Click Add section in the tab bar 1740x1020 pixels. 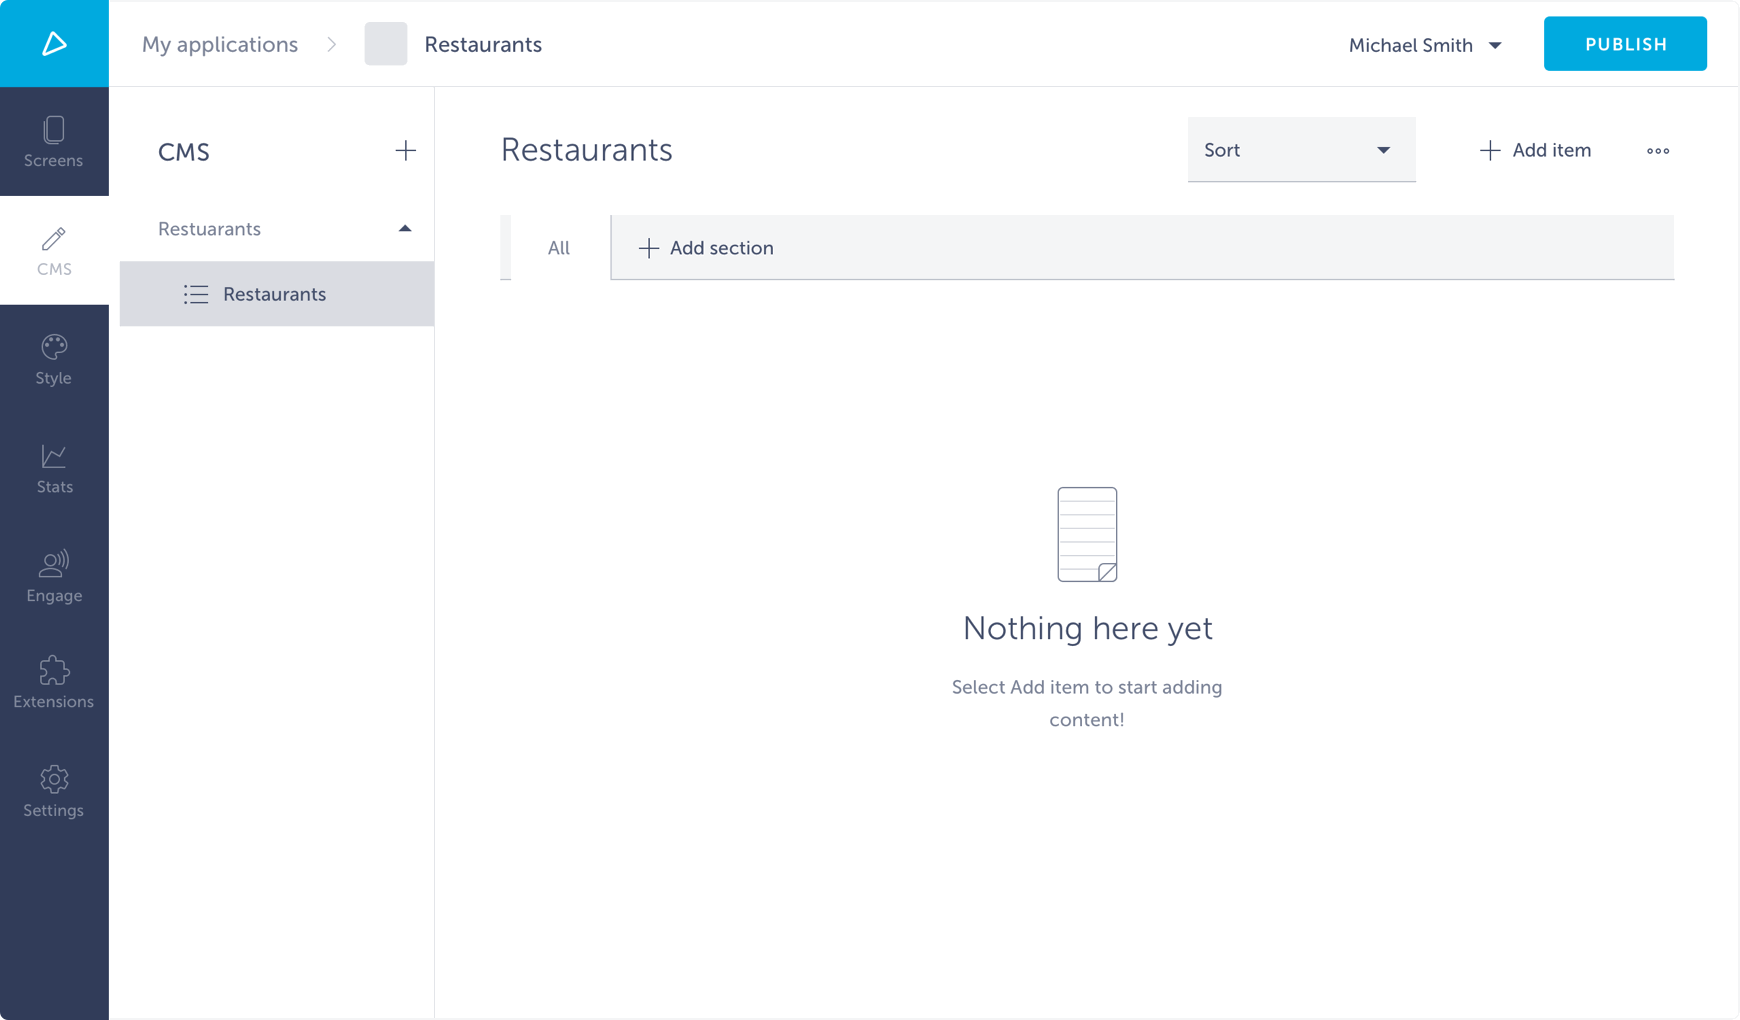tap(706, 248)
